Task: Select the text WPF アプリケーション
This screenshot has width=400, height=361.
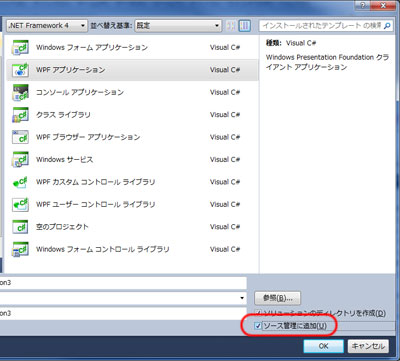Action: point(71,70)
